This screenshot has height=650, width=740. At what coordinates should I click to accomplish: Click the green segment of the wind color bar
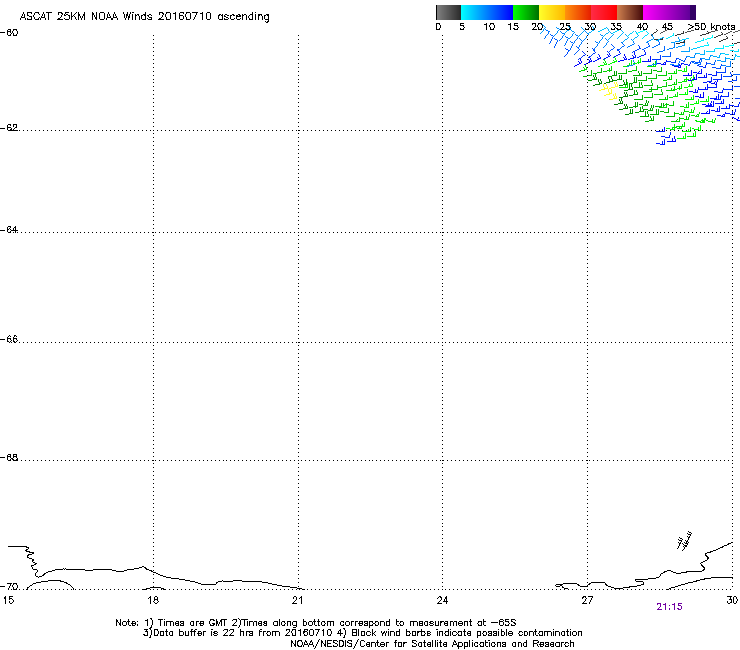point(526,12)
